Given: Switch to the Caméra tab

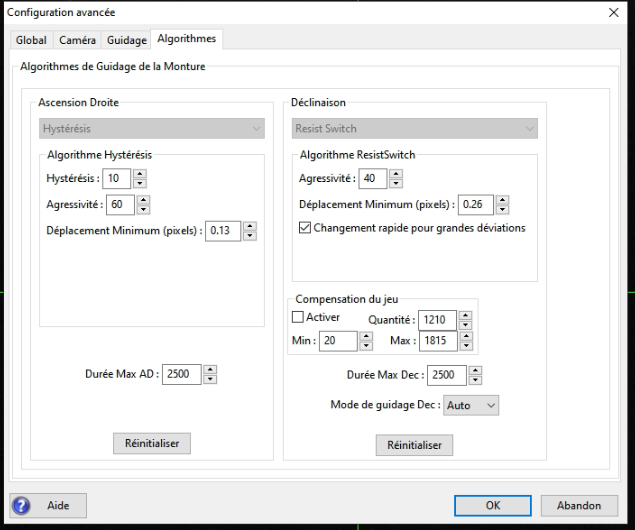Looking at the screenshot, I should click(x=77, y=40).
